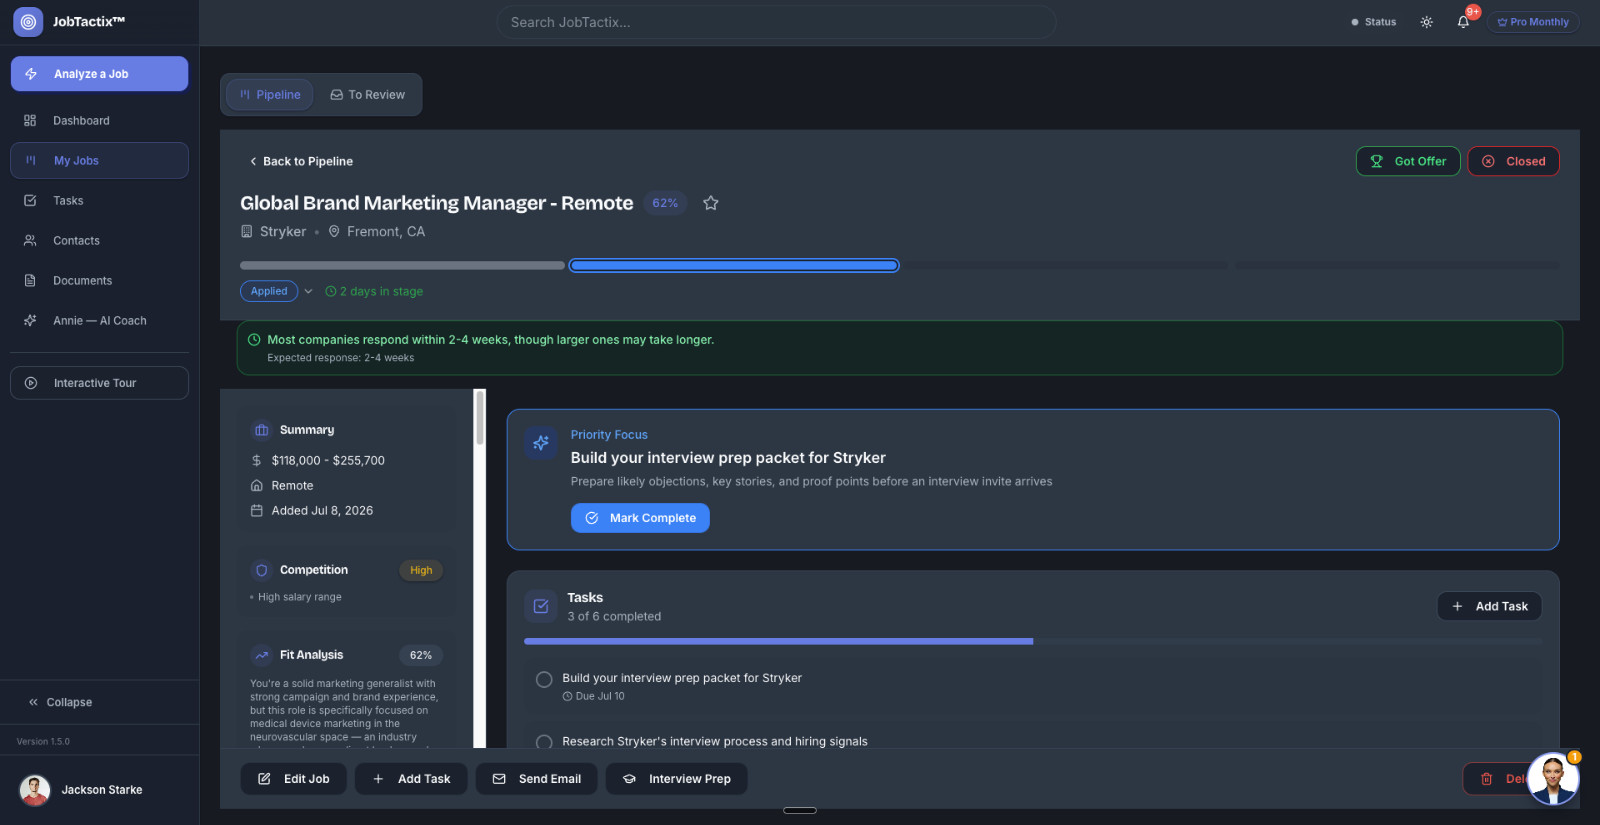Open Interview Prep
Image resolution: width=1600 pixels, height=825 pixels.
click(x=676, y=779)
